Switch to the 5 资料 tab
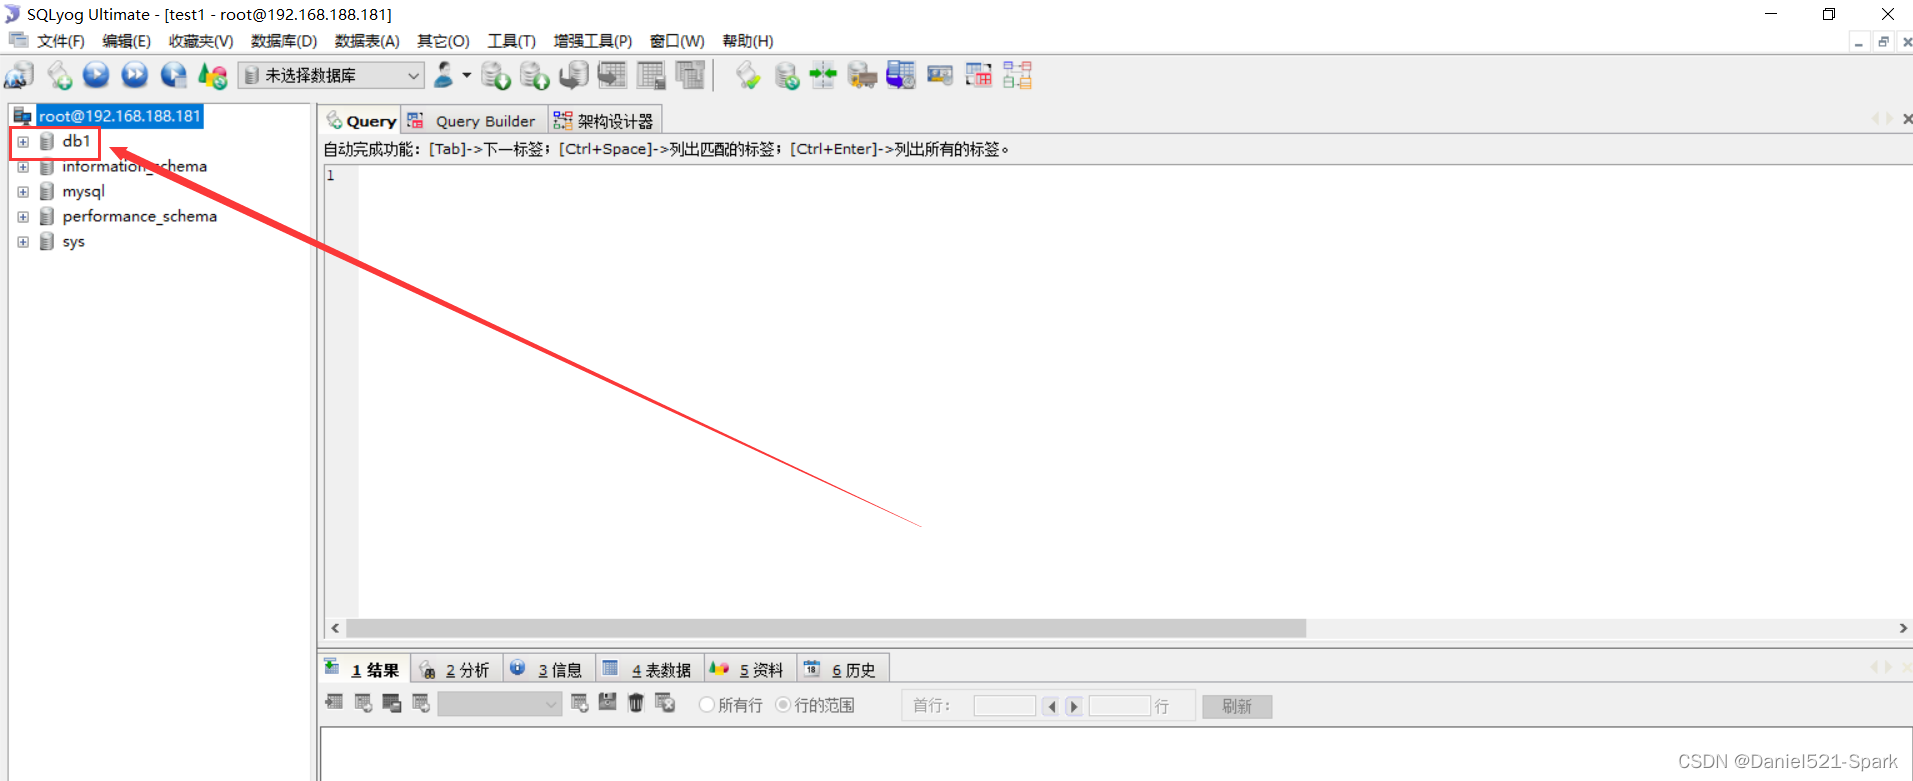This screenshot has width=1913, height=781. click(750, 670)
